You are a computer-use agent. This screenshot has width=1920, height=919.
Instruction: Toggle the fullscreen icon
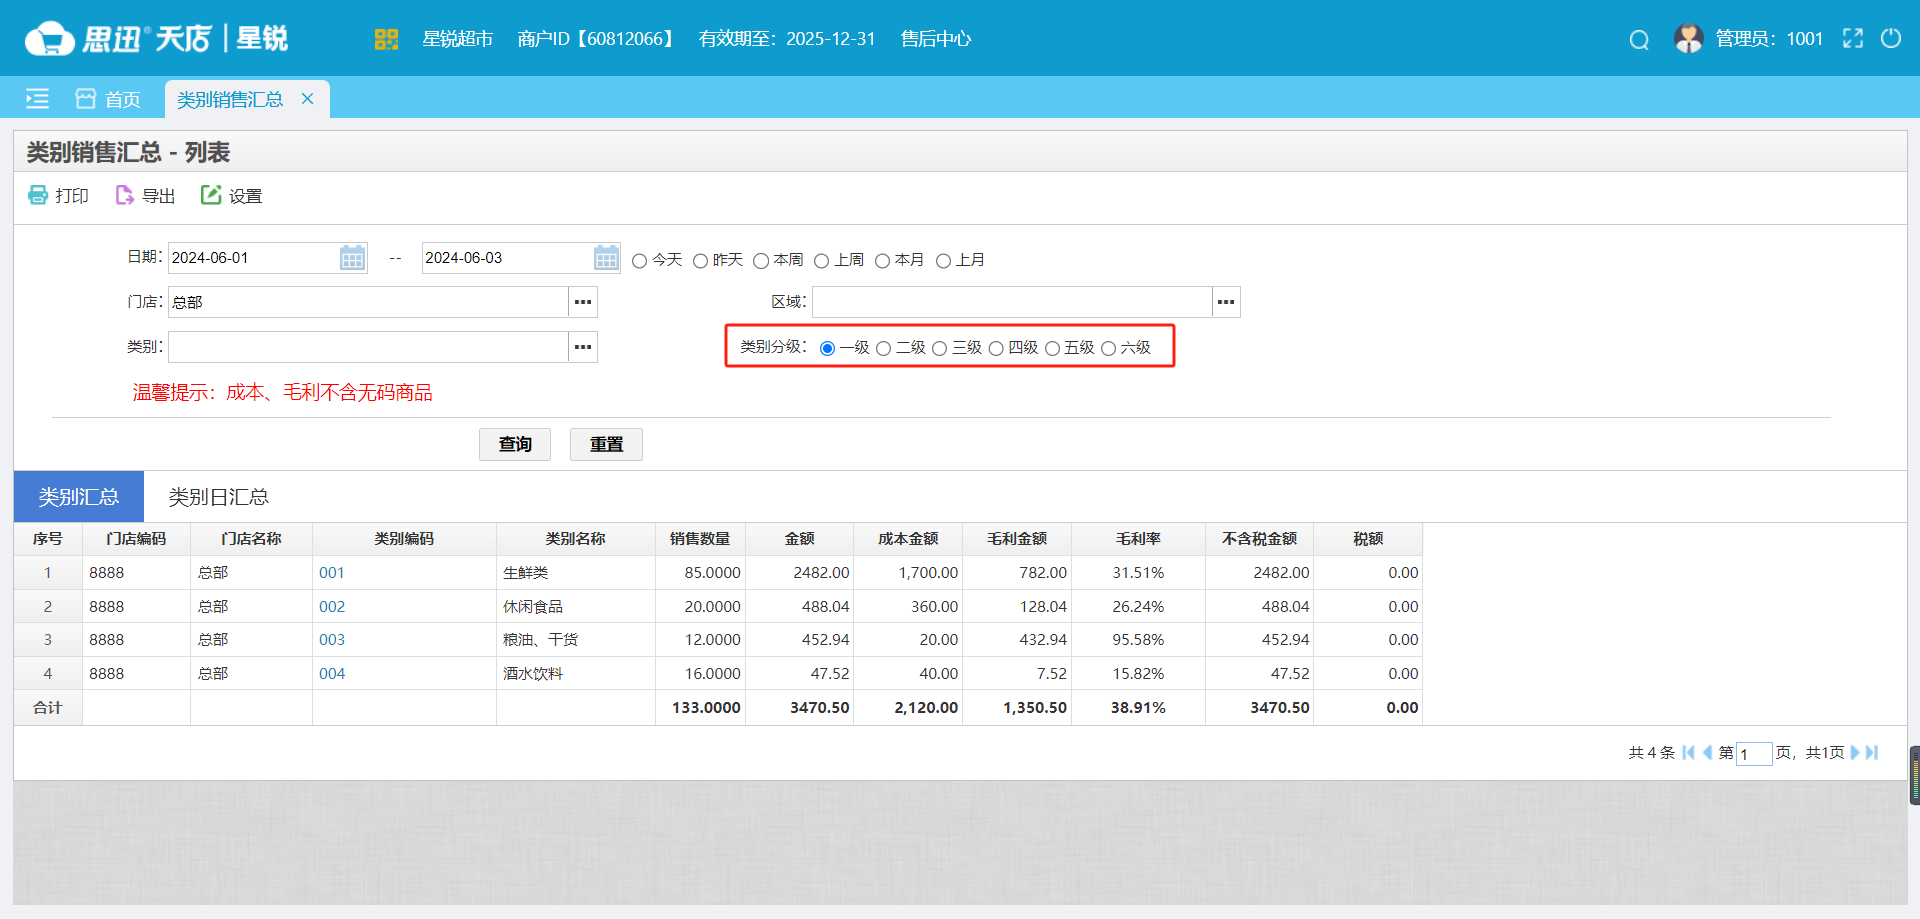point(1853,38)
